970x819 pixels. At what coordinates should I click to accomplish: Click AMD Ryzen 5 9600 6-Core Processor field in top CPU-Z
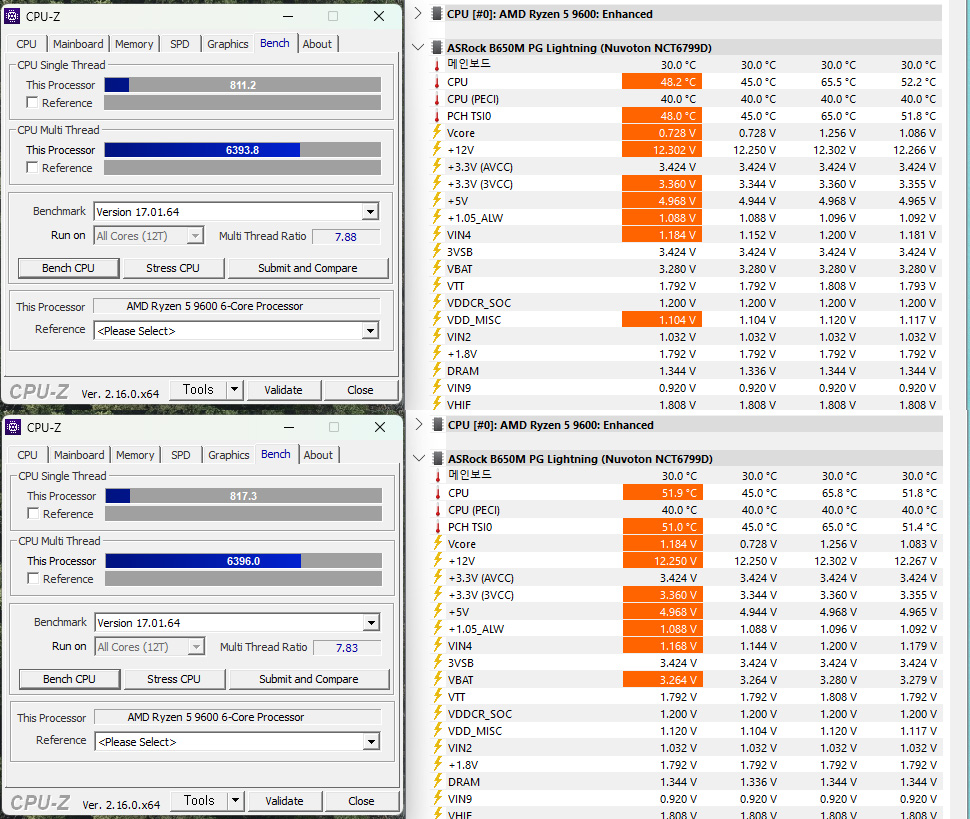pyautogui.click(x=236, y=306)
